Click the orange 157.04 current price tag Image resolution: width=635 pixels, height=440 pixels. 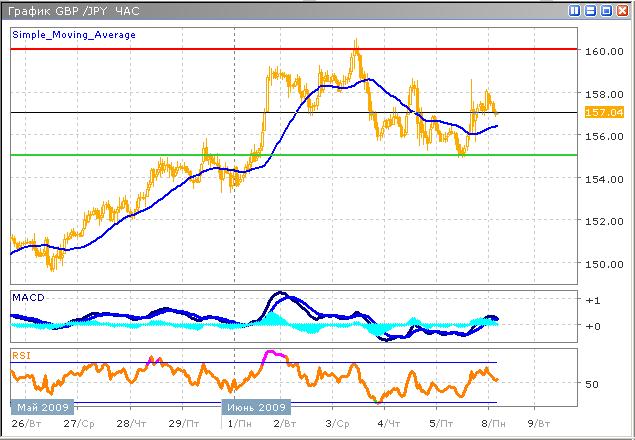point(599,114)
